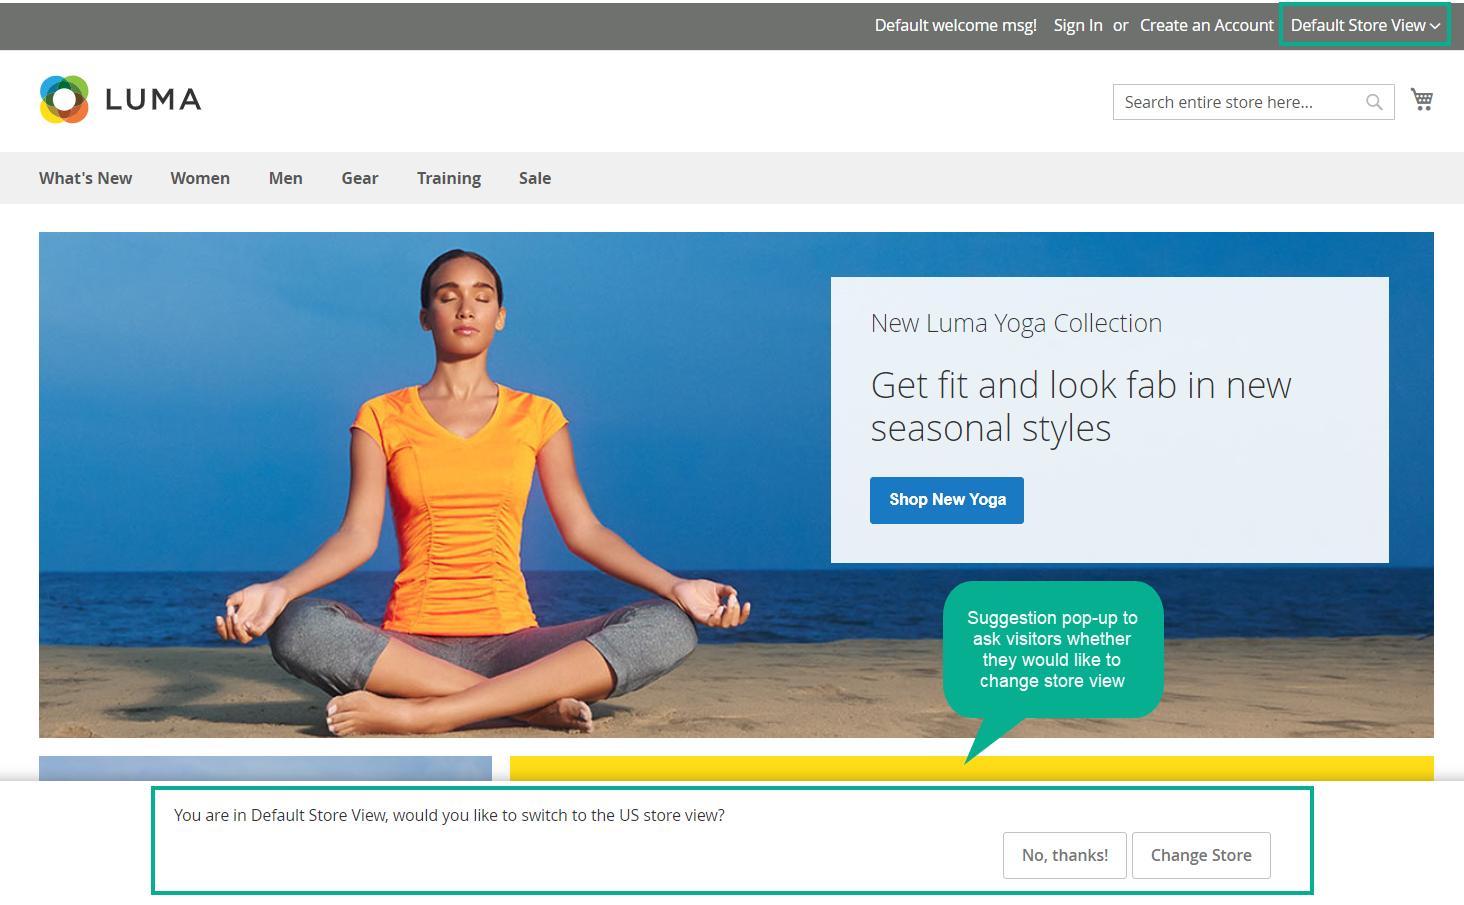Click the Shop New Yoga button
Screen dimensions: 1464x905
[x=947, y=500]
